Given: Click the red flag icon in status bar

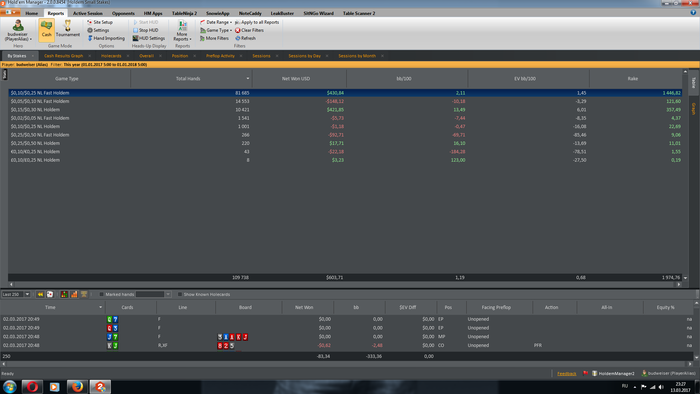Looking at the screenshot, I should [x=585, y=373].
